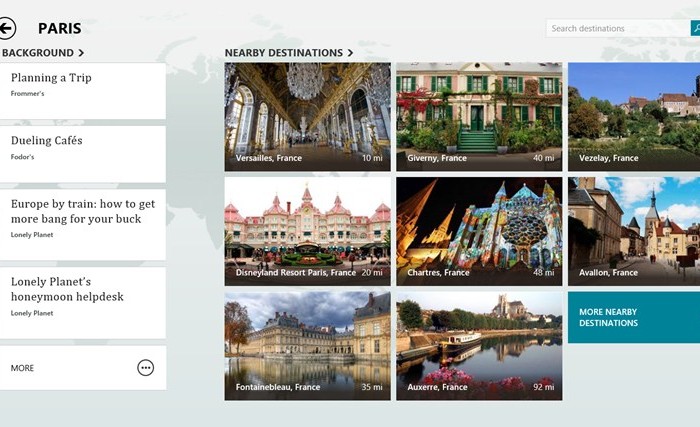Click the More Nearby Destinations tile
This screenshot has width=700, height=427.
[633, 317]
